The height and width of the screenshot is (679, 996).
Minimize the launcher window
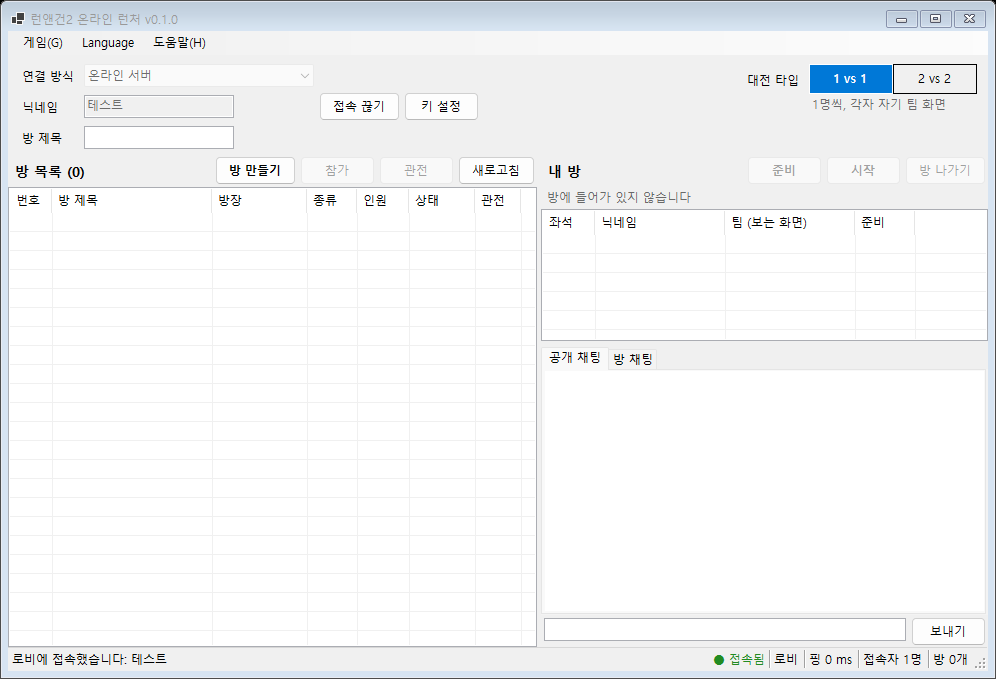(901, 19)
